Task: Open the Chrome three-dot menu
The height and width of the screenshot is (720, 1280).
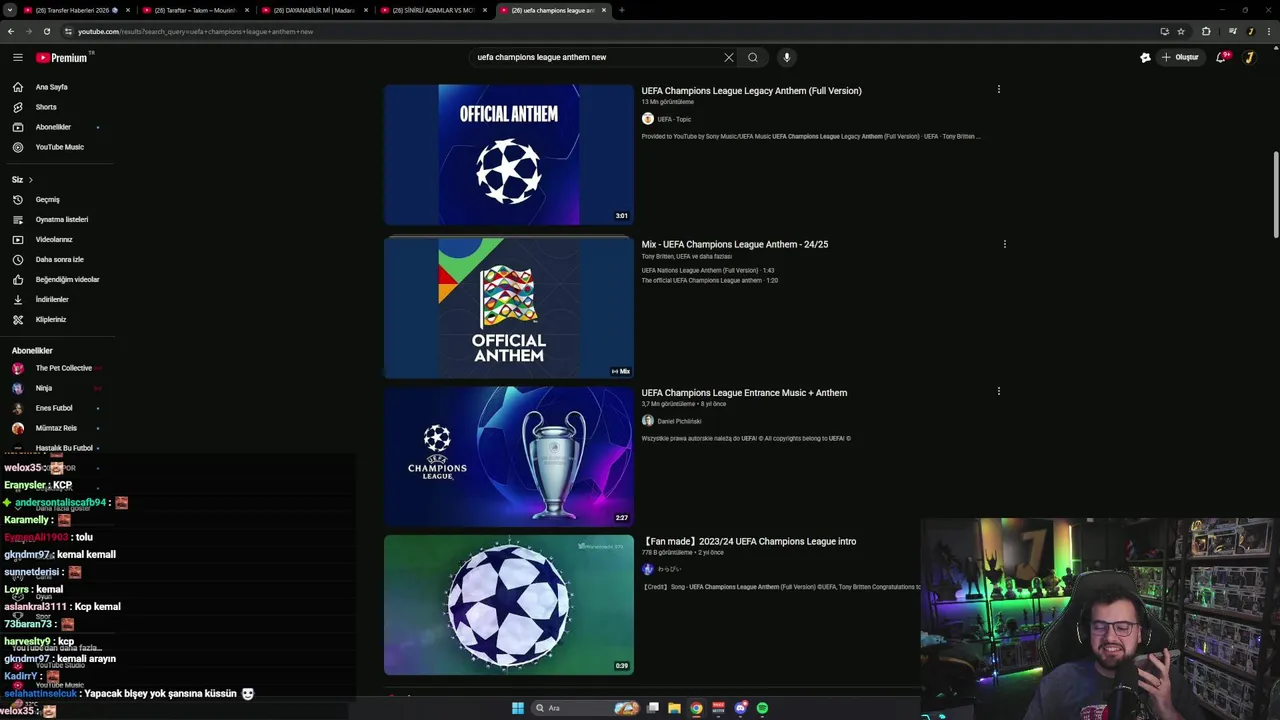Action: click(x=1270, y=31)
